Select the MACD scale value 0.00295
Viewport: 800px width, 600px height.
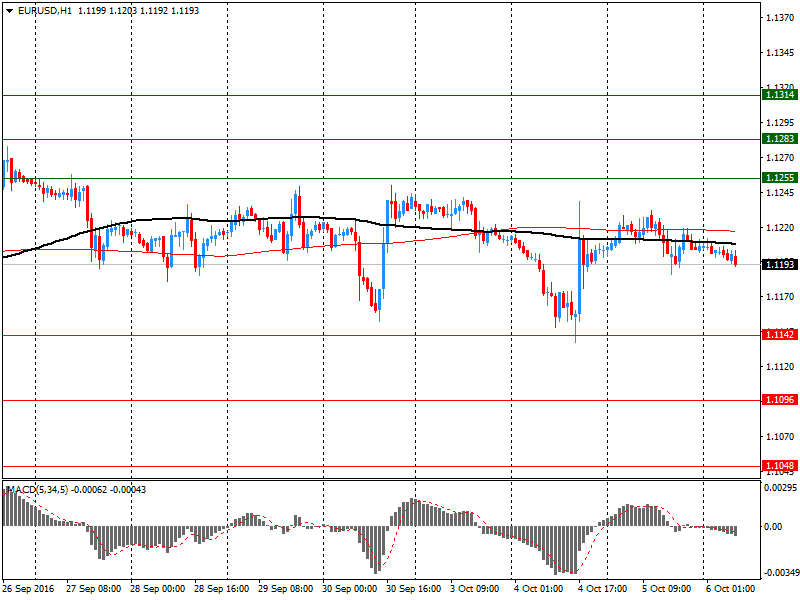781,488
